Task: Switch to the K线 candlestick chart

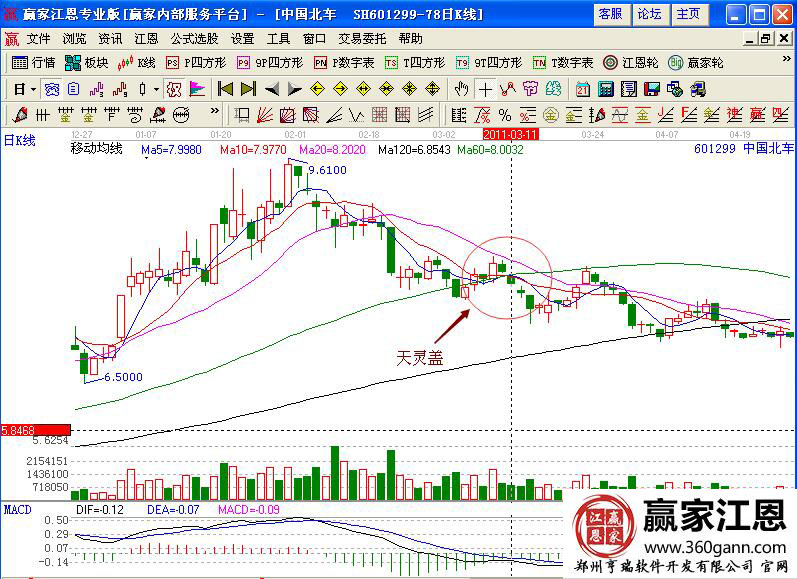Action: click(x=138, y=62)
